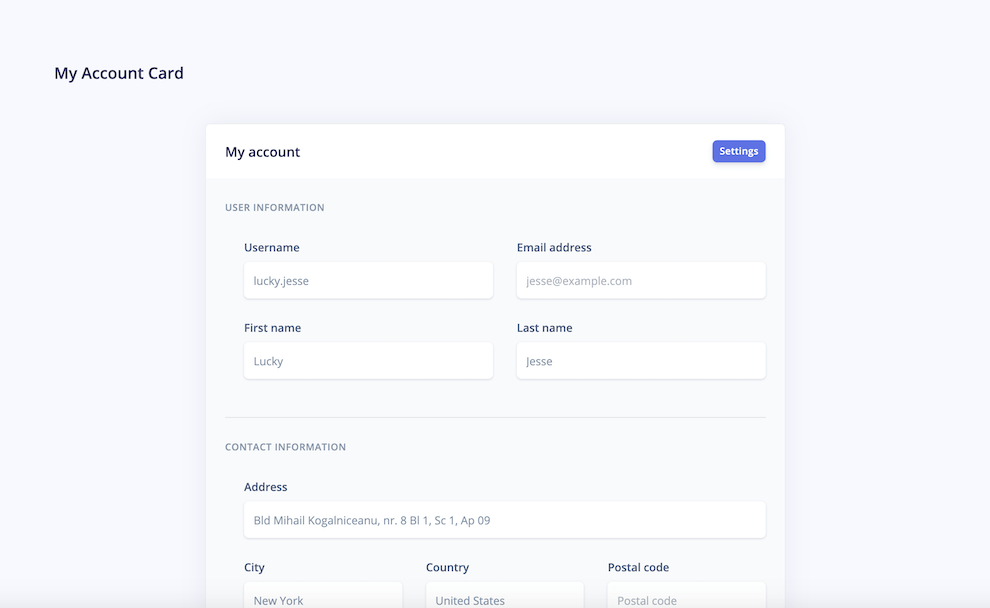Select the Last name input showing Jesse
This screenshot has height=608, width=990.
640,360
